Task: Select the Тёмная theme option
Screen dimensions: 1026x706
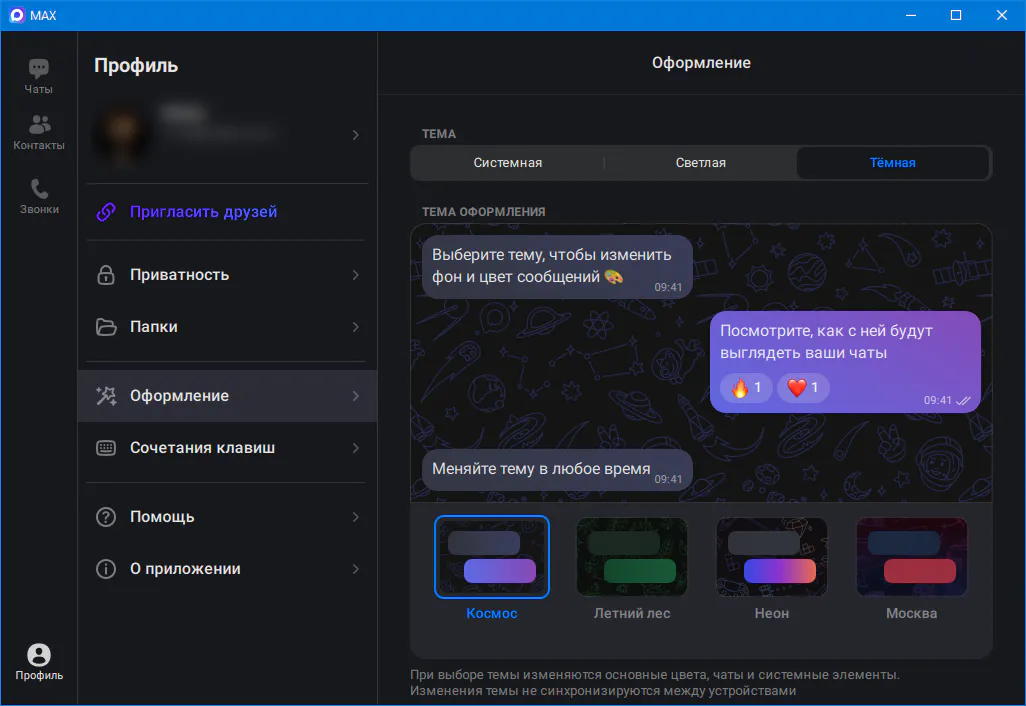Action: click(892, 163)
